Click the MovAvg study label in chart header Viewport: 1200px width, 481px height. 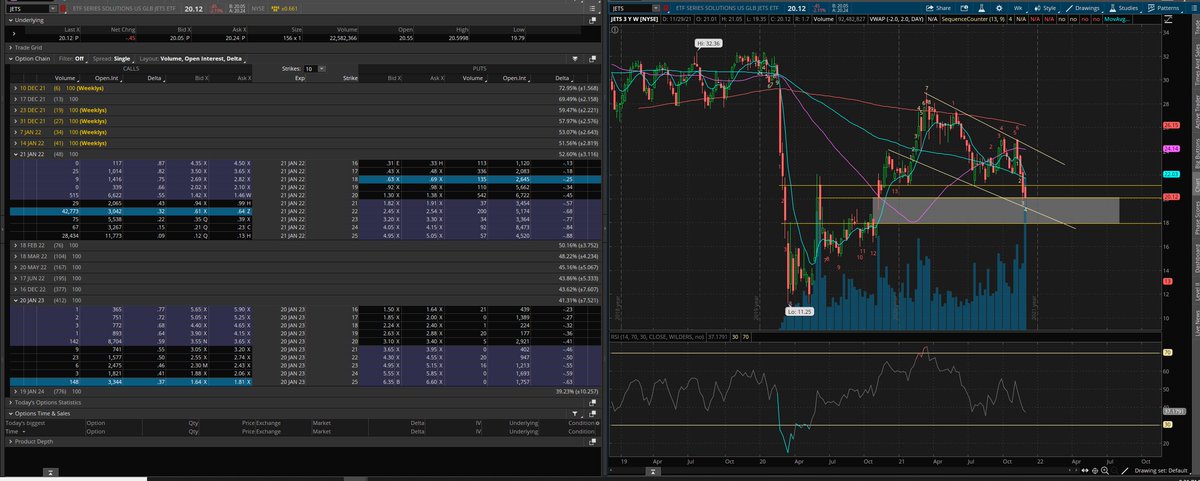(1117, 20)
